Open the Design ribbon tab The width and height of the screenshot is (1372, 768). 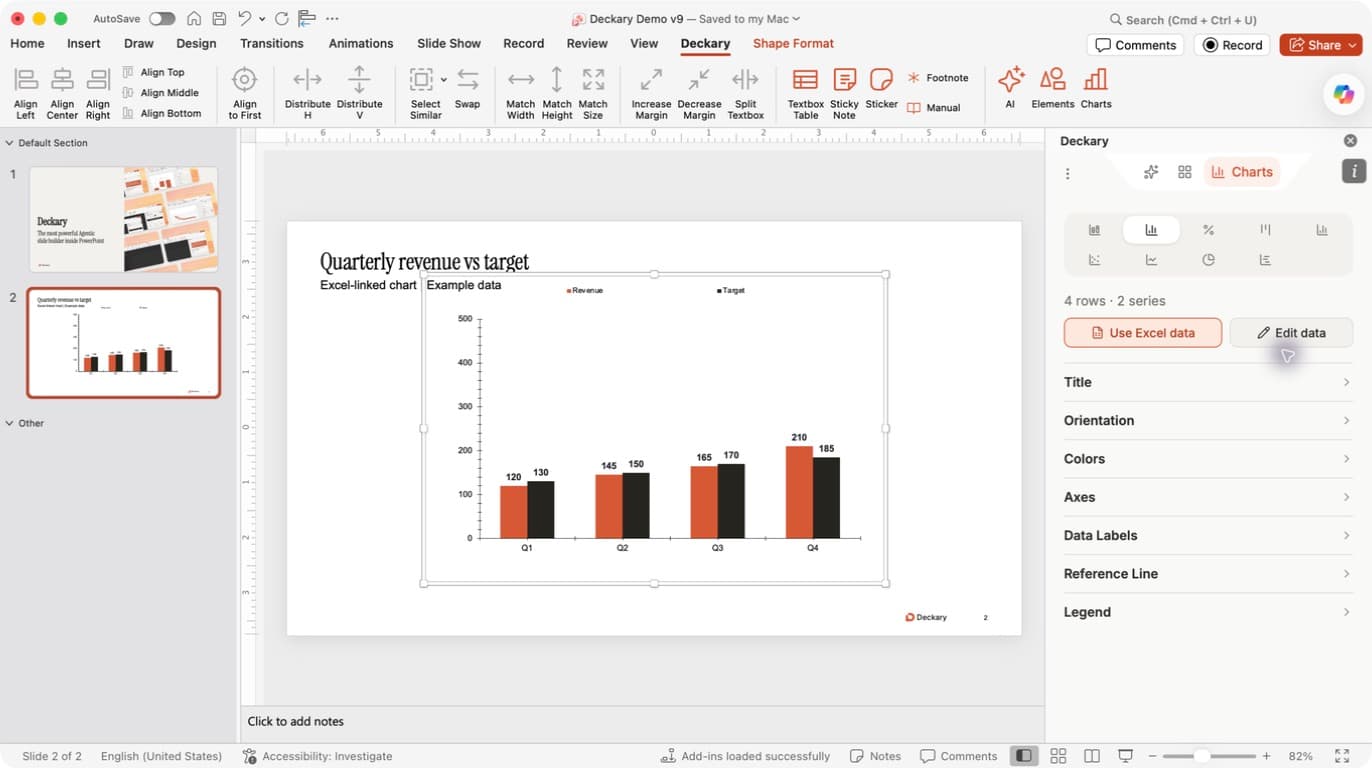click(x=196, y=44)
